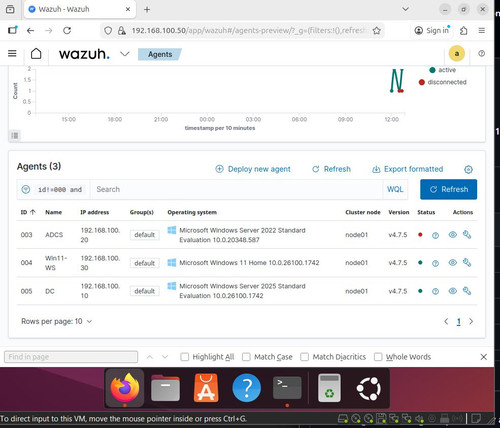Click the Find in page field
This screenshot has height=428, width=500.
(x=71, y=357)
